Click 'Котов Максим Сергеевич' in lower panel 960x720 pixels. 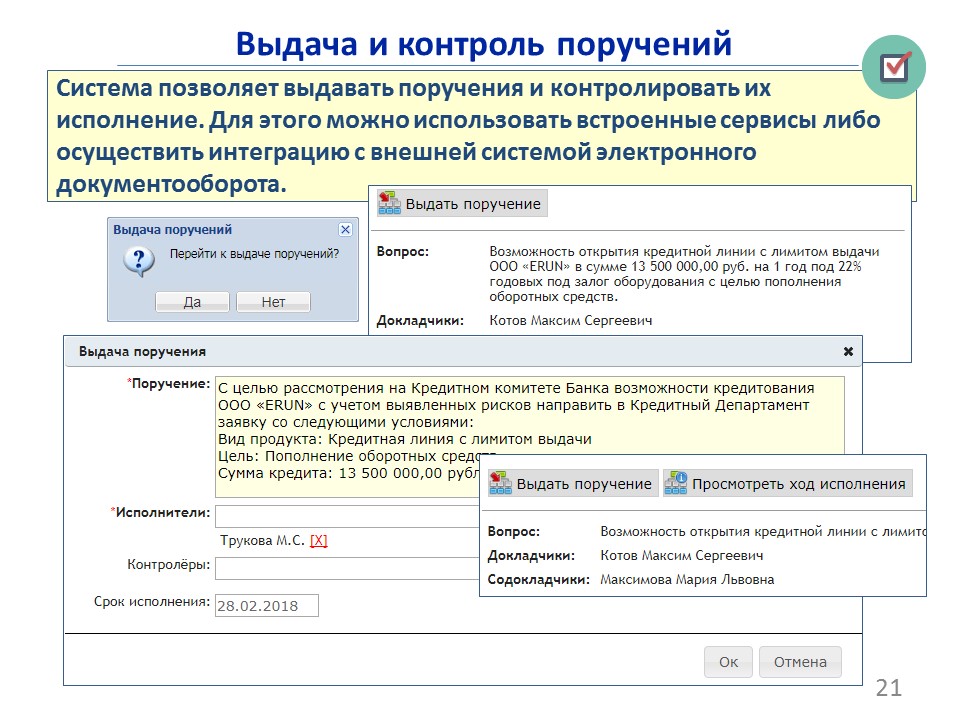click(x=681, y=555)
